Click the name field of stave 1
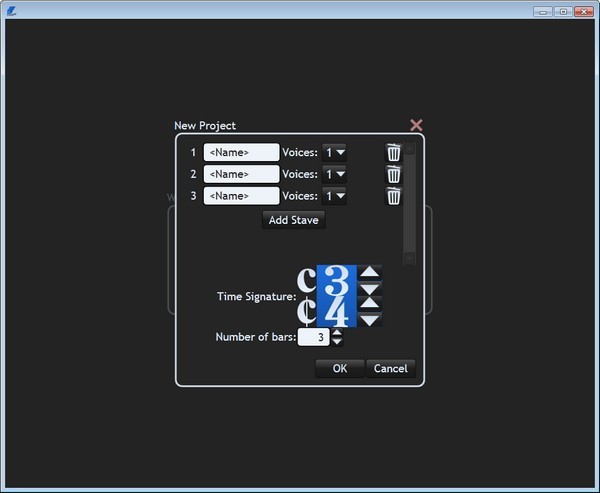Image resolution: width=600 pixels, height=493 pixels. click(x=241, y=152)
